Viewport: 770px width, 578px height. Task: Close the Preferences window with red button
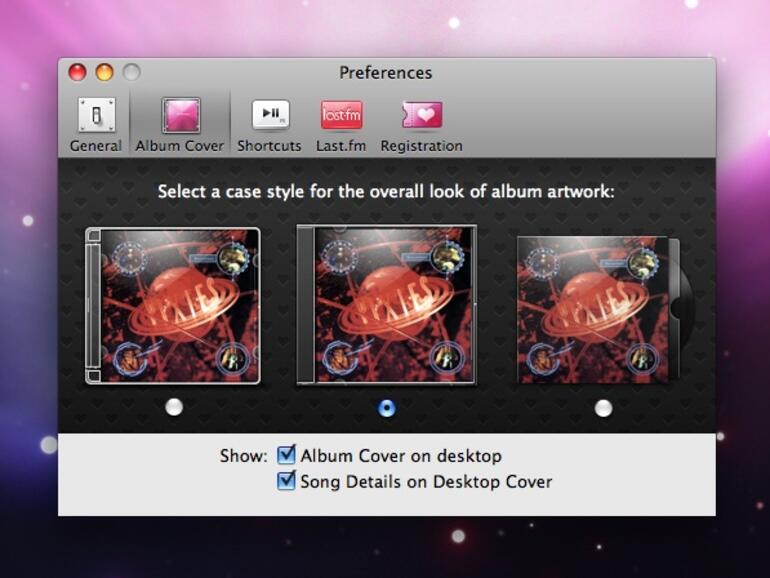[78, 72]
